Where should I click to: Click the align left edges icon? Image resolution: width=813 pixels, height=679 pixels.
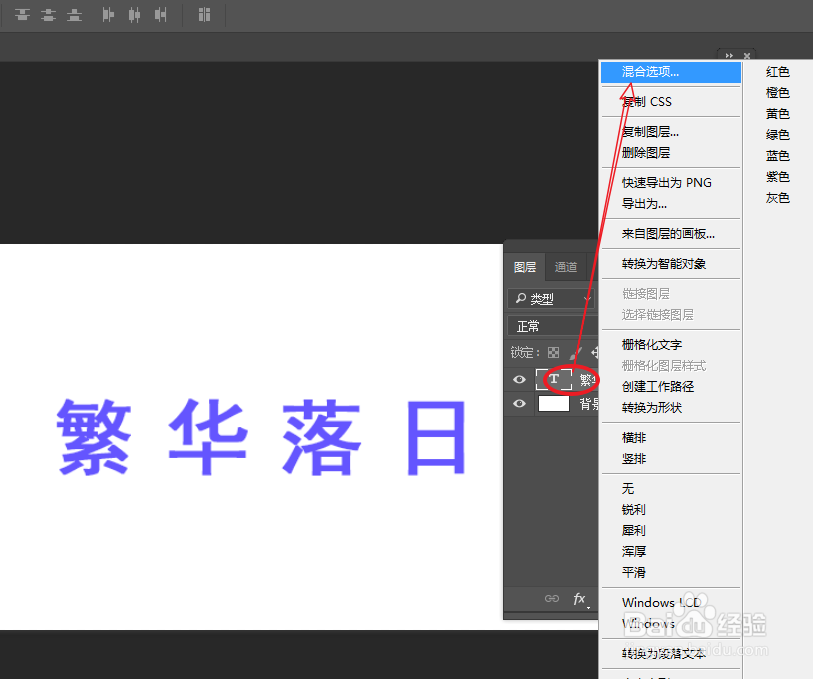(107, 15)
